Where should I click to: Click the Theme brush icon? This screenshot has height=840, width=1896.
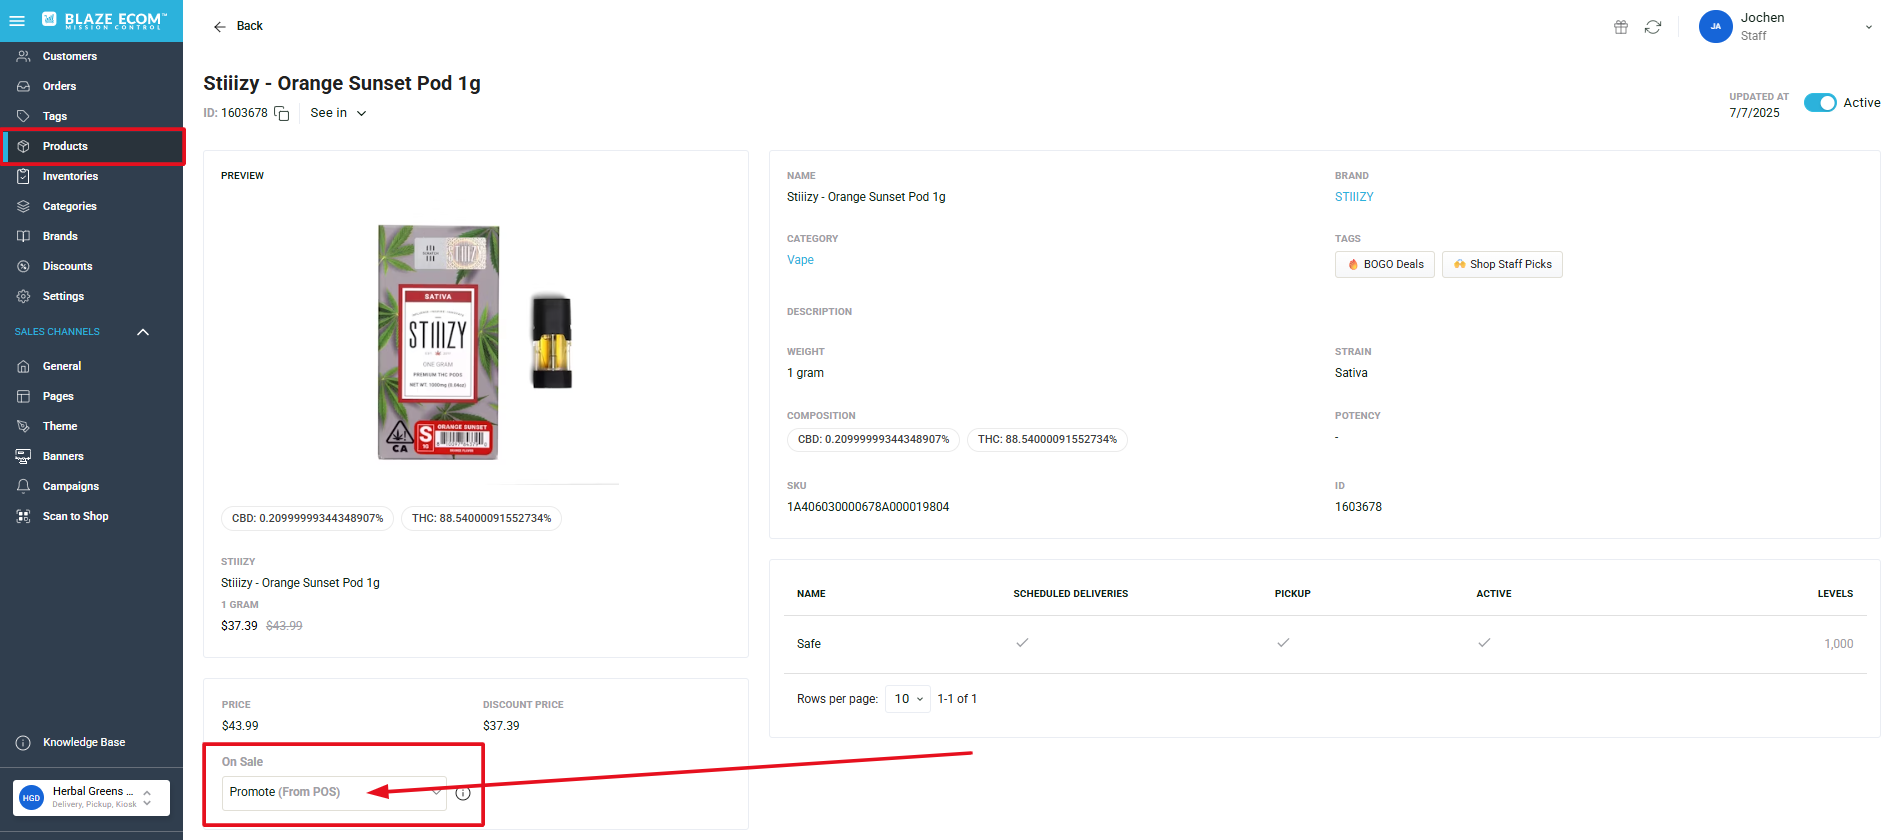pos(23,426)
